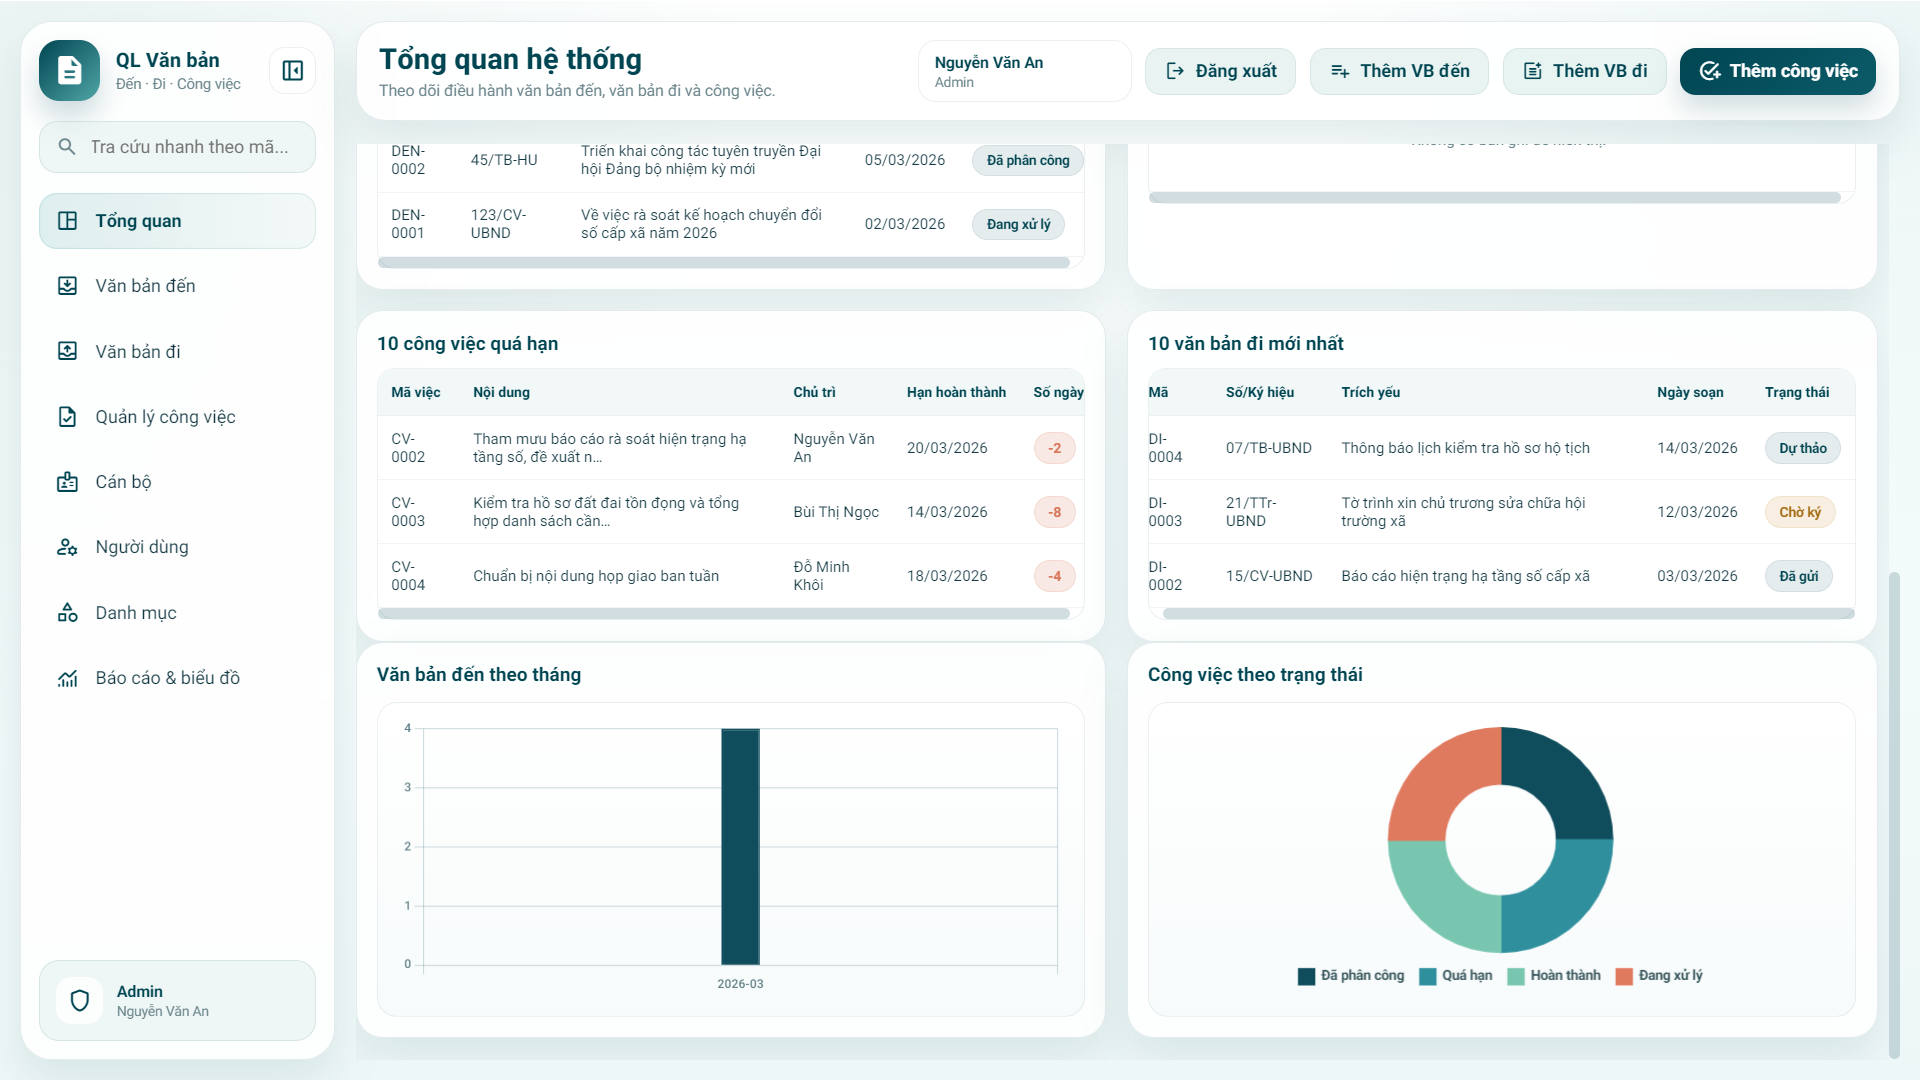The height and width of the screenshot is (1080, 1920).
Task: Click the Văn bản đi outbox icon
Action: (67, 351)
